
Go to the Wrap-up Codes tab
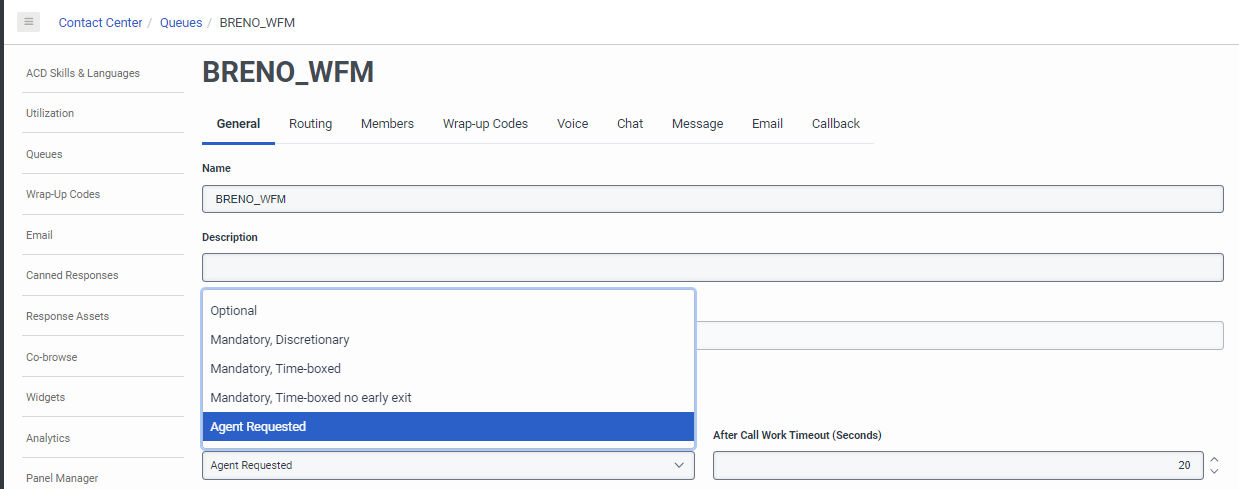[x=485, y=124]
